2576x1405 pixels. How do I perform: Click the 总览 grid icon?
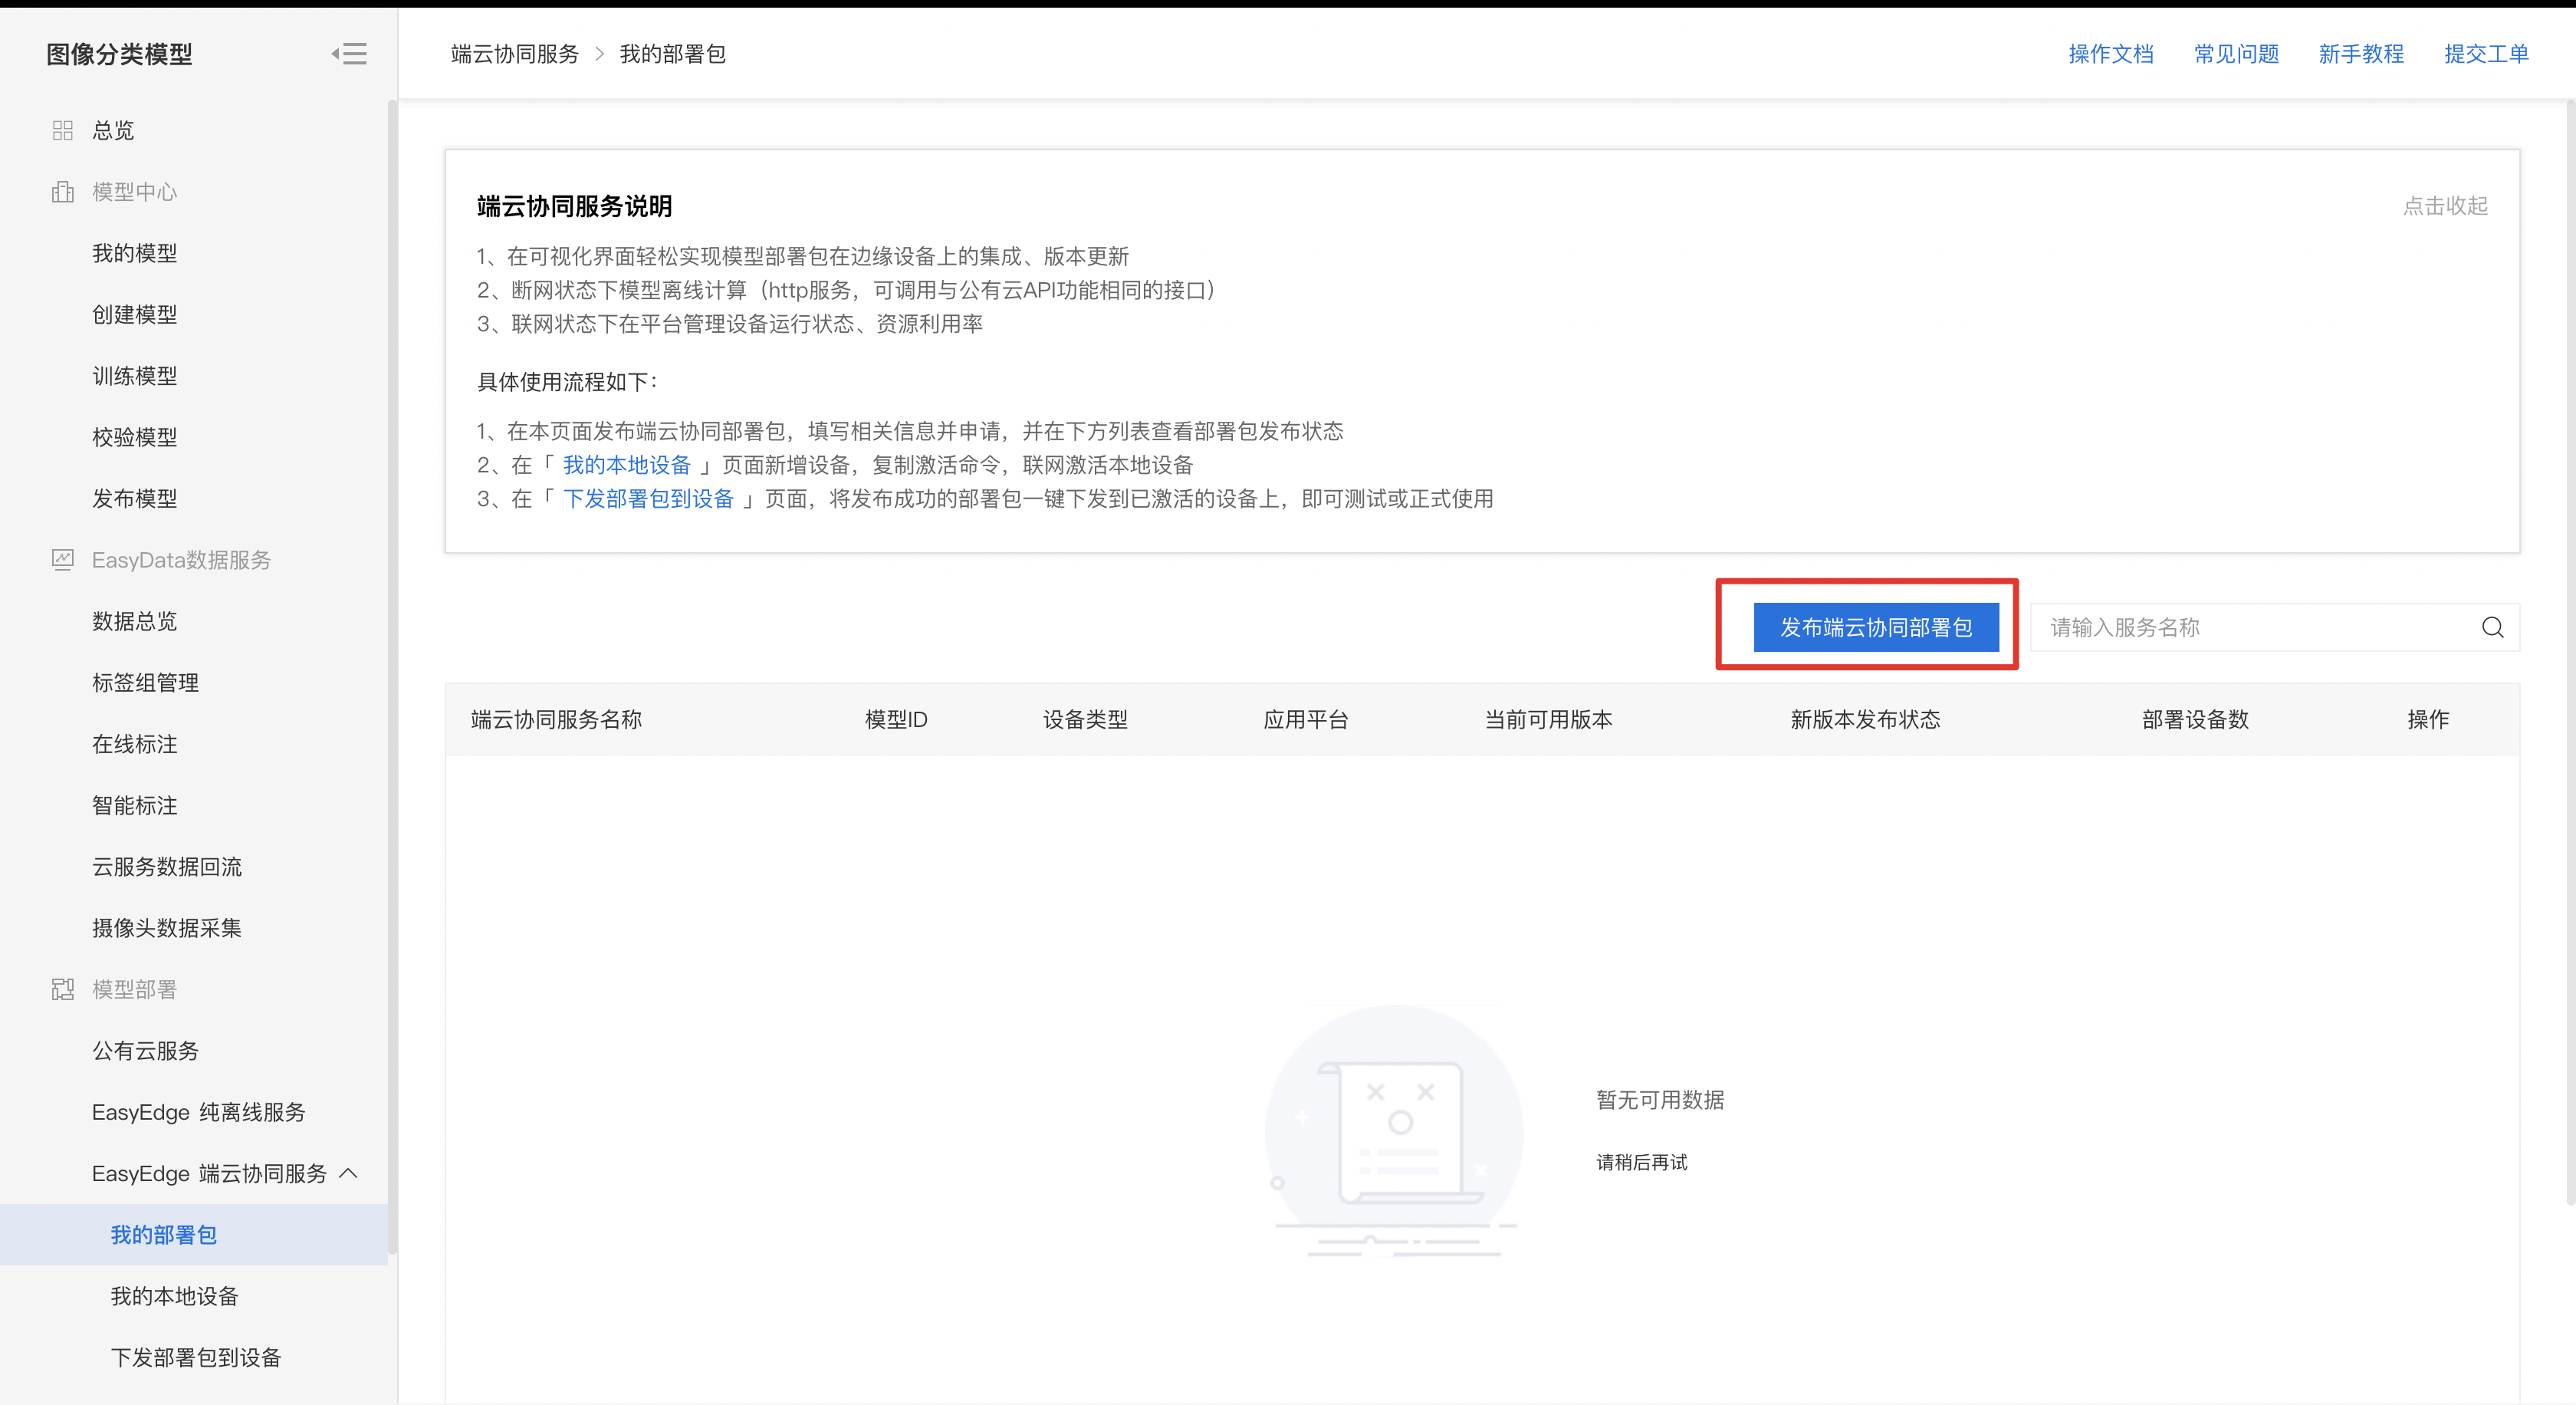coord(63,130)
